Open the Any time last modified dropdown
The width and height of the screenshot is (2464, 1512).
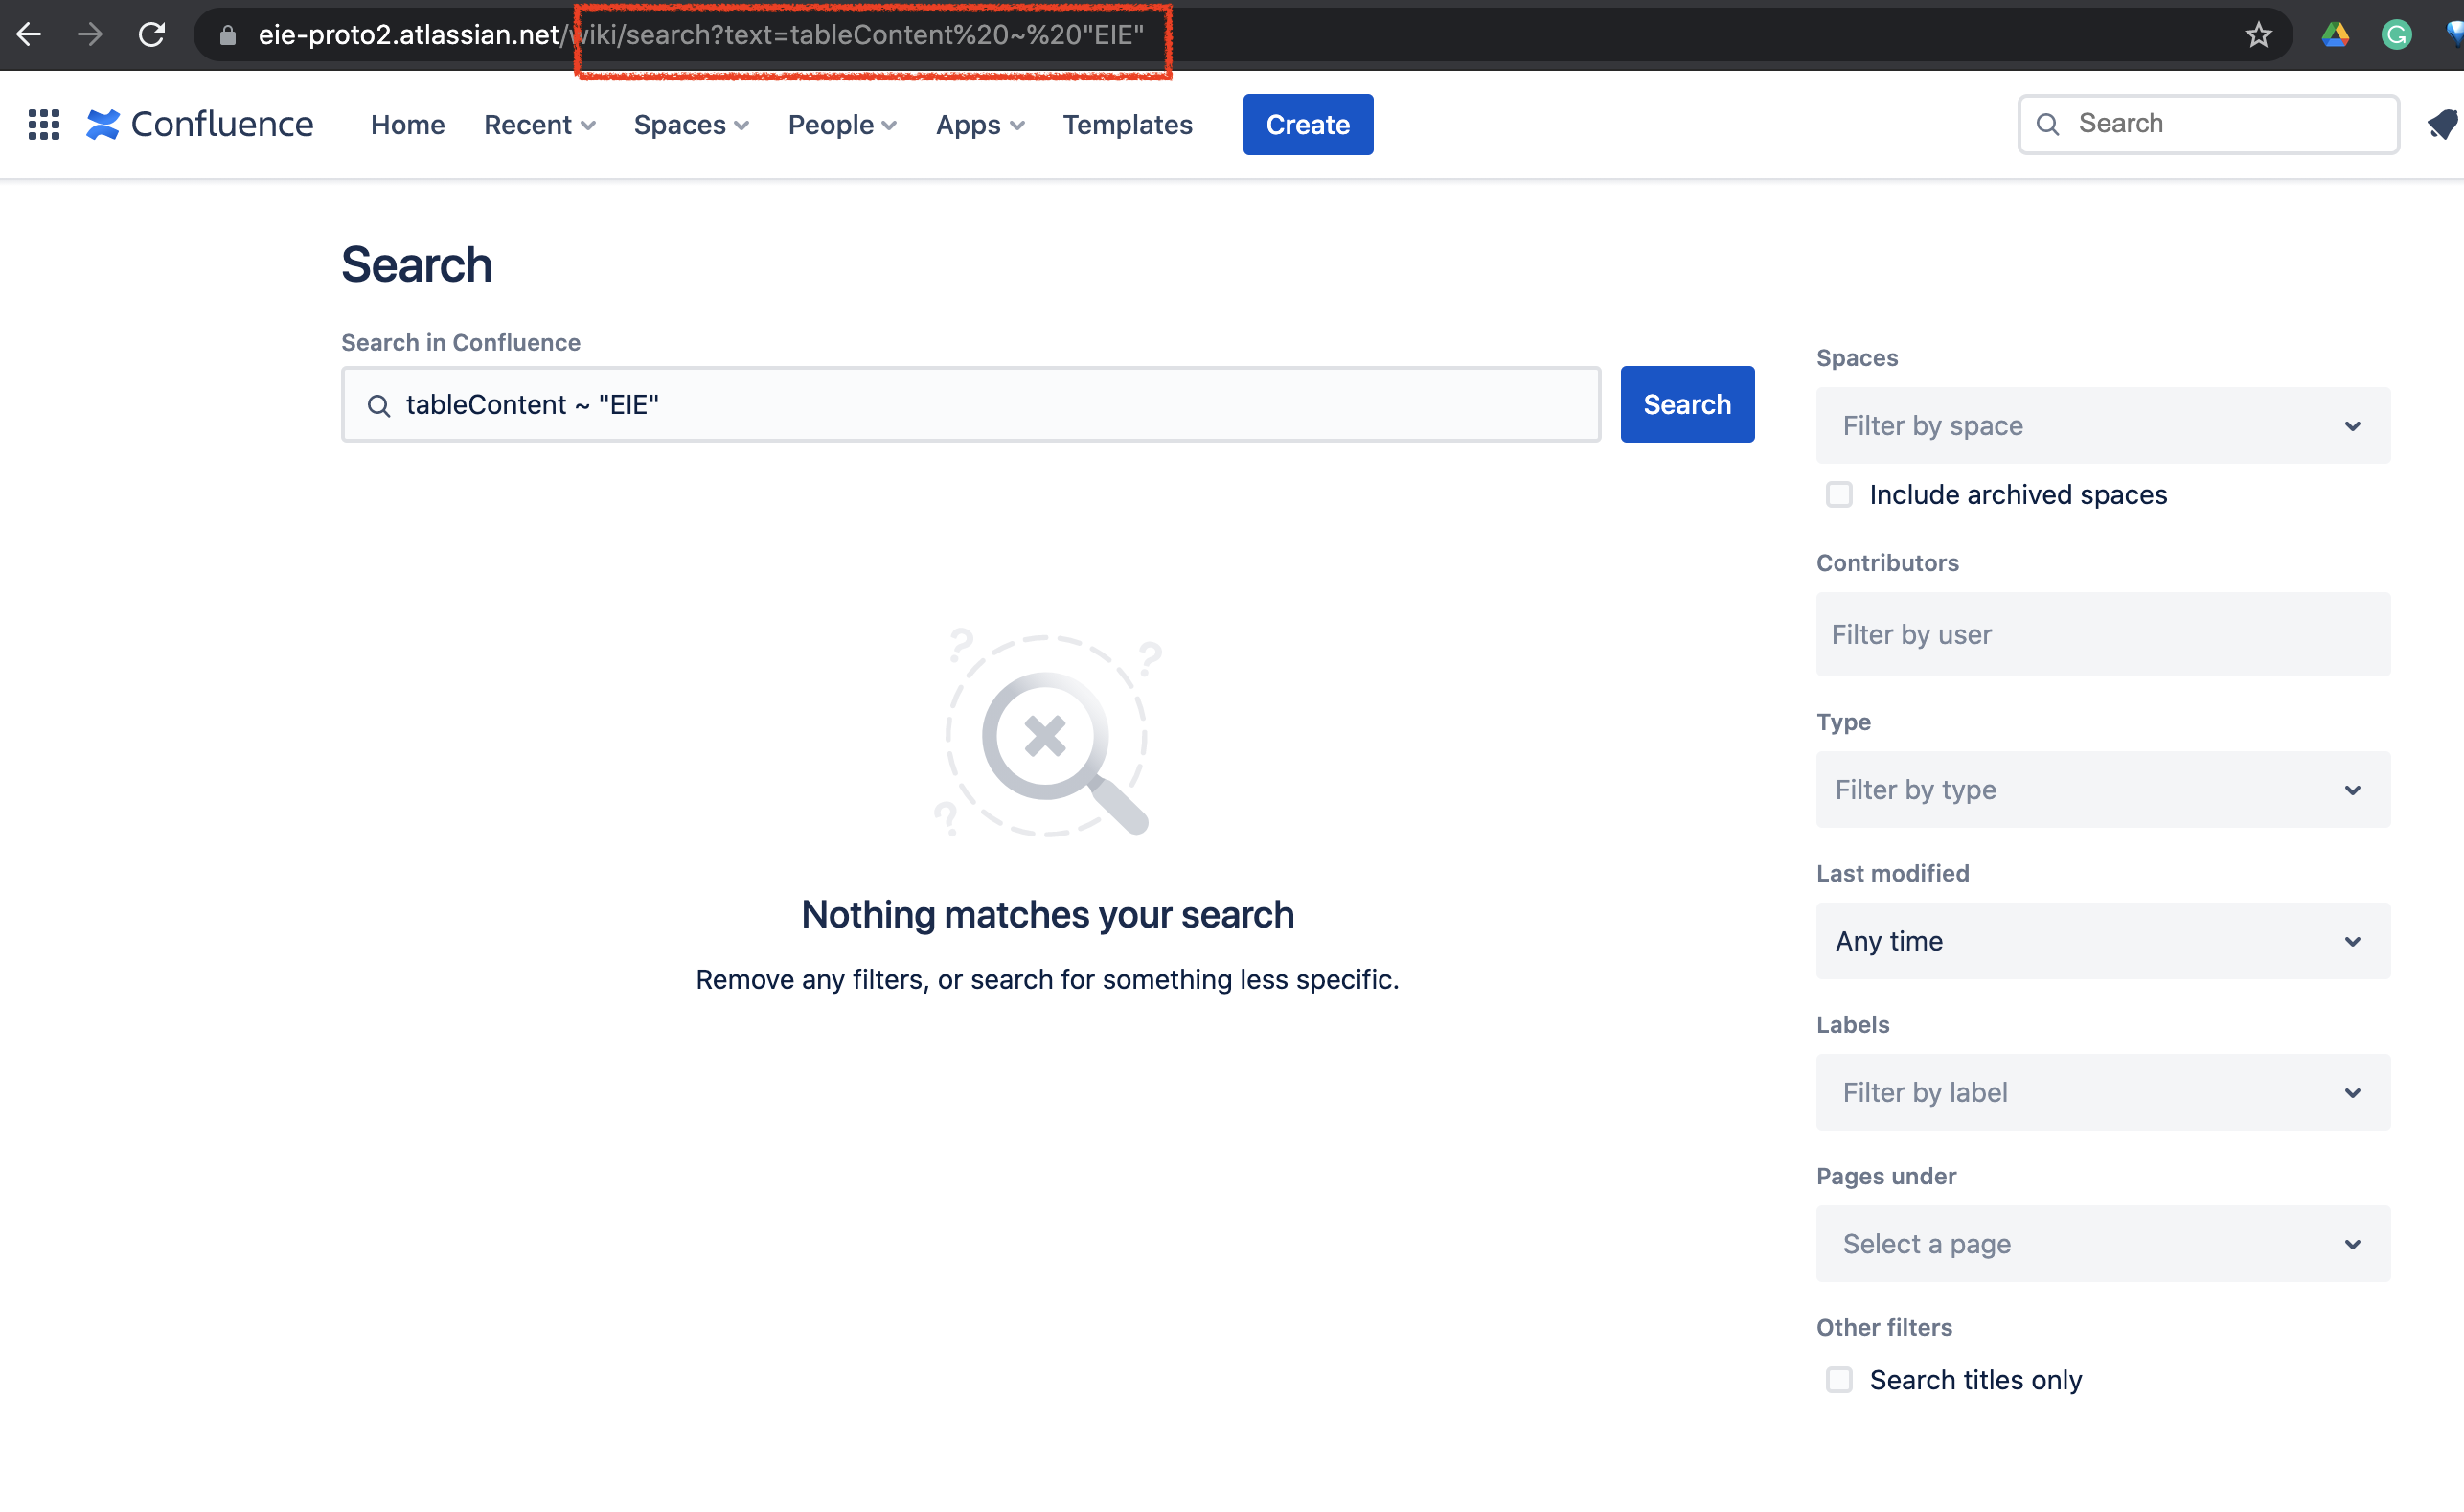click(2102, 941)
